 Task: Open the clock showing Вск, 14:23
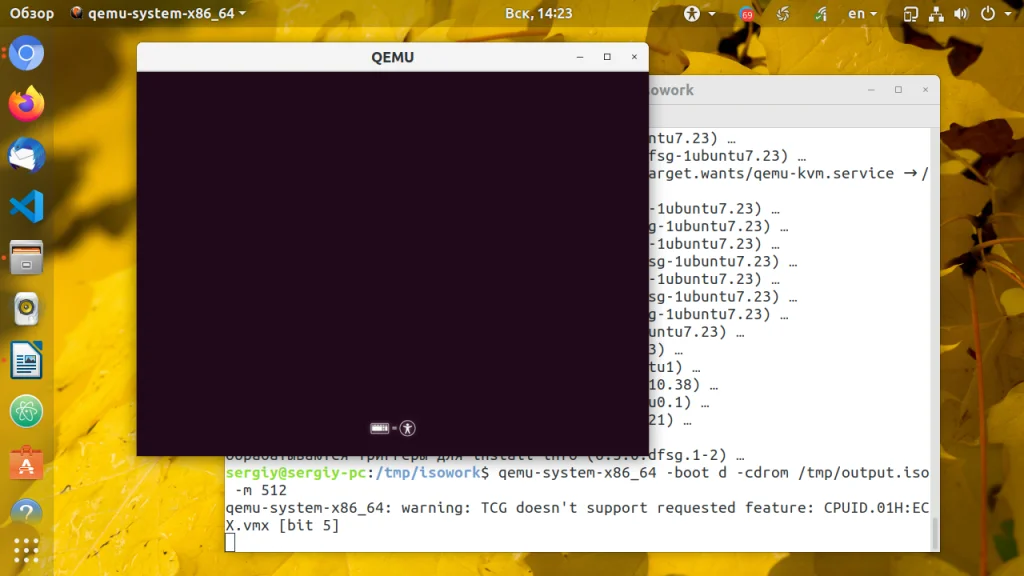(x=538, y=13)
